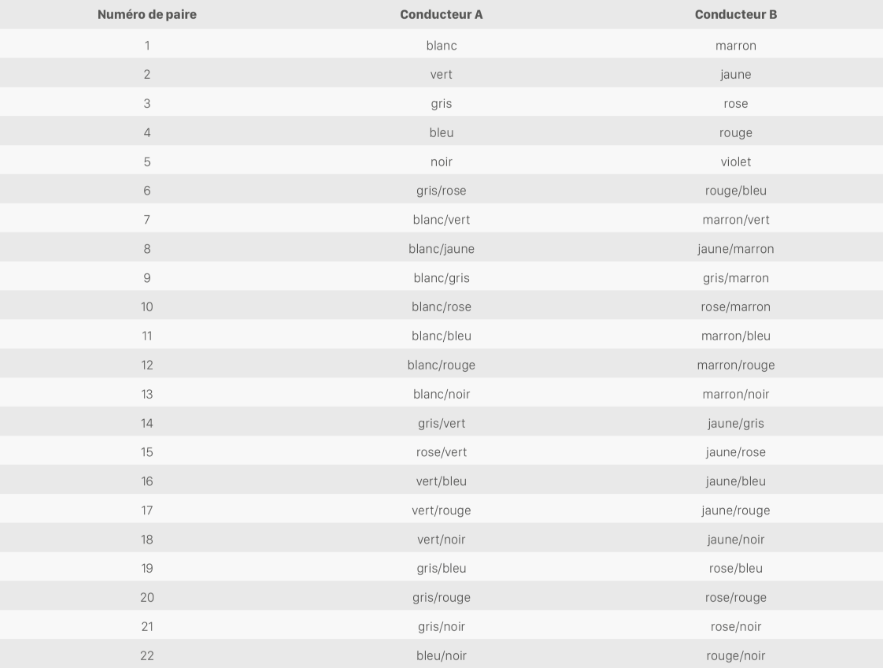Select the "vert/rouge" cell in row 17

point(441,510)
